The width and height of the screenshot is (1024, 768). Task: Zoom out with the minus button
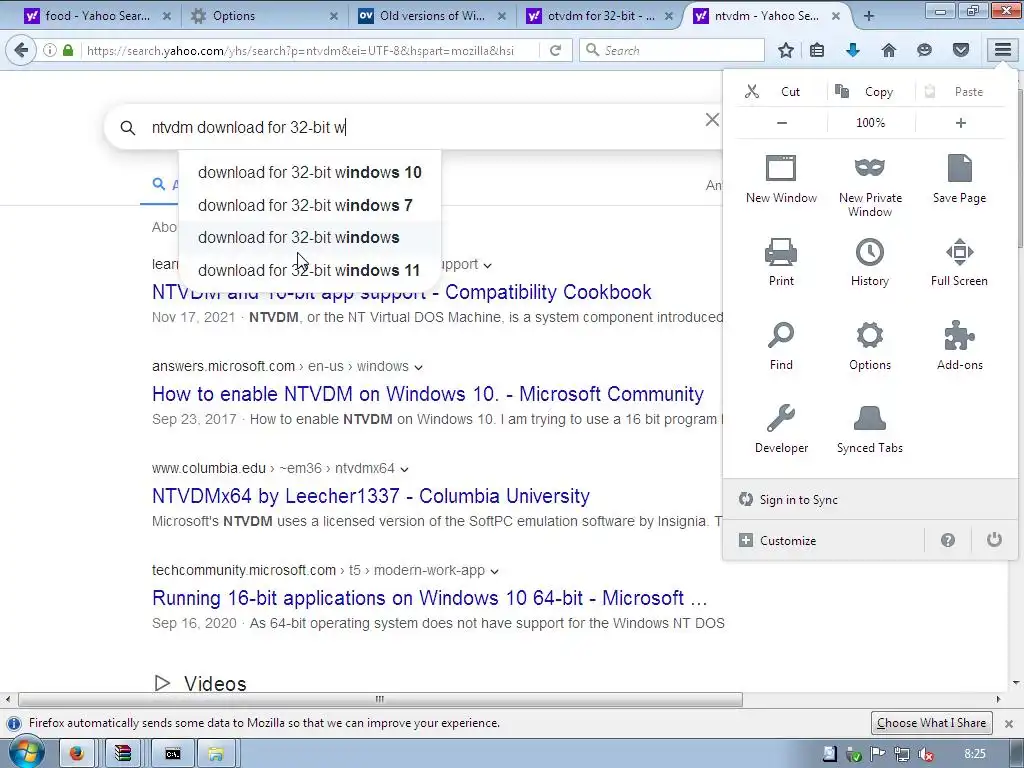pyautogui.click(x=782, y=123)
